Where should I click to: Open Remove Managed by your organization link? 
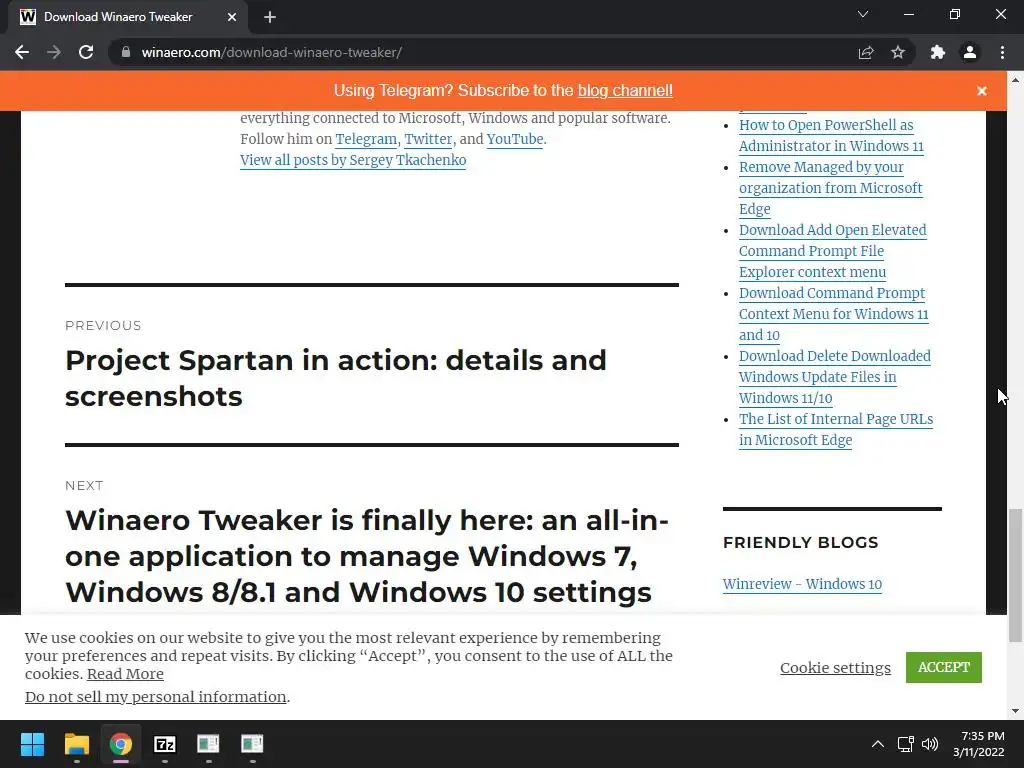[831, 188]
